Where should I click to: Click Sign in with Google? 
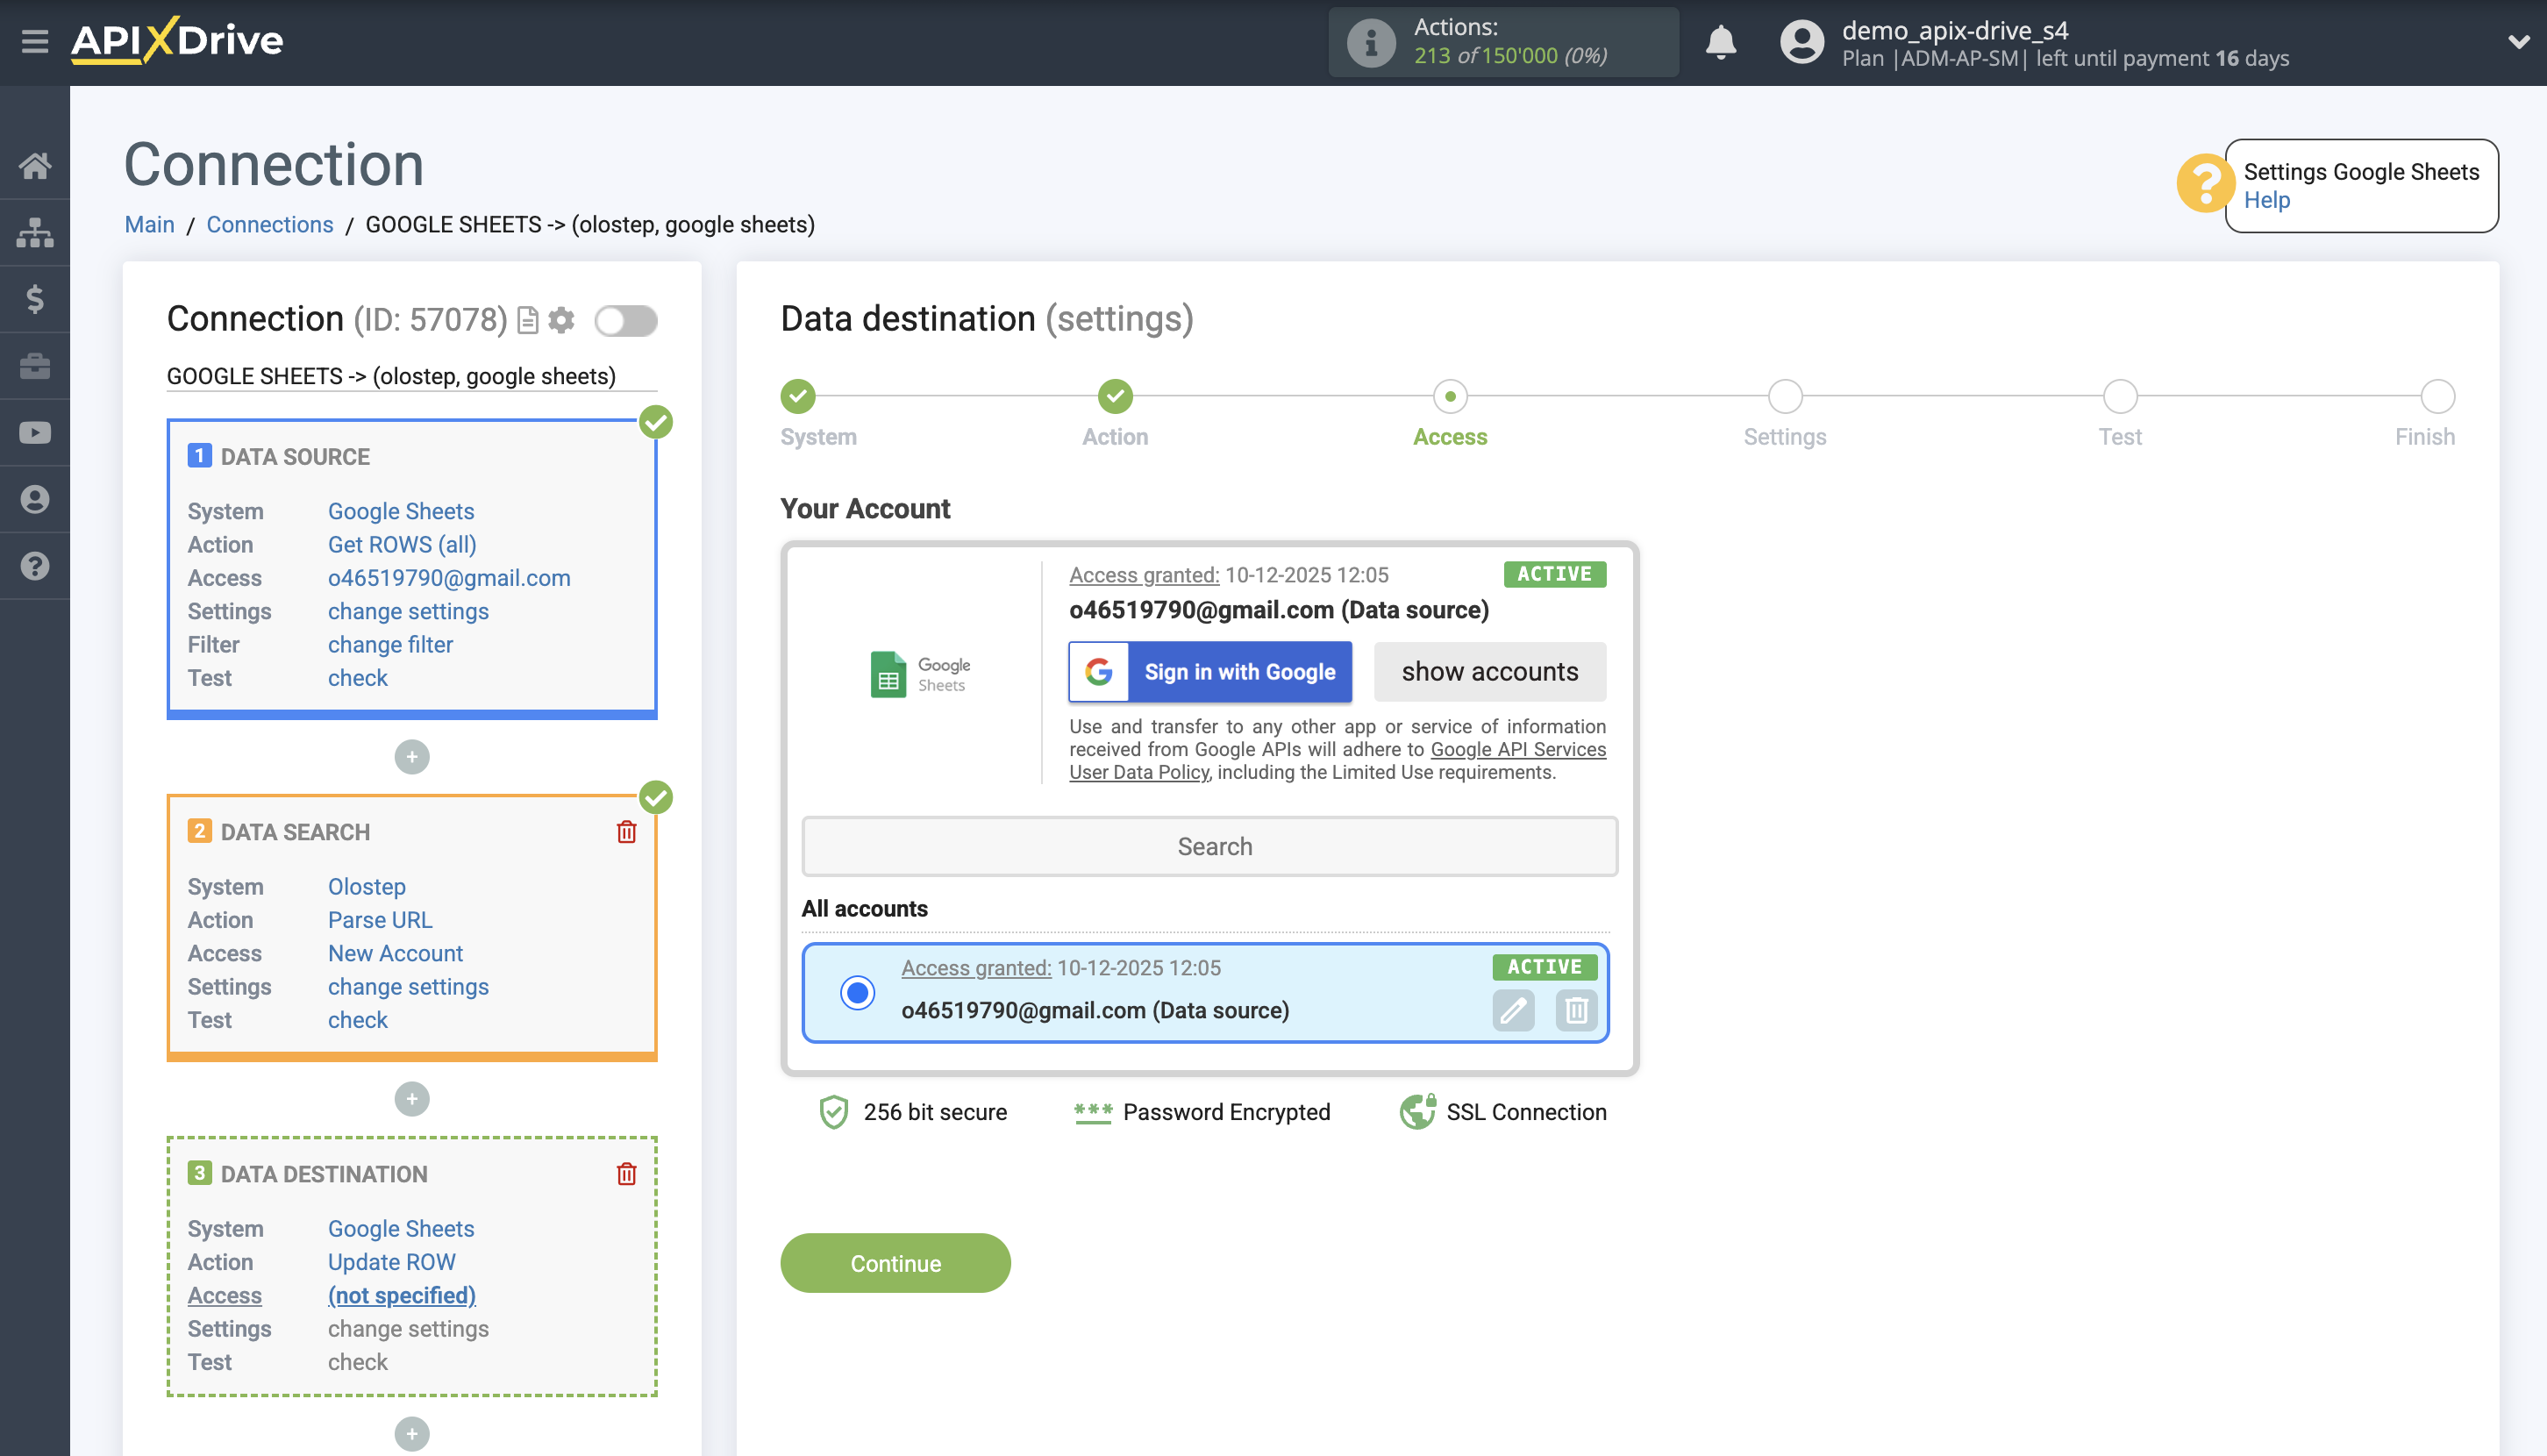(x=1210, y=671)
